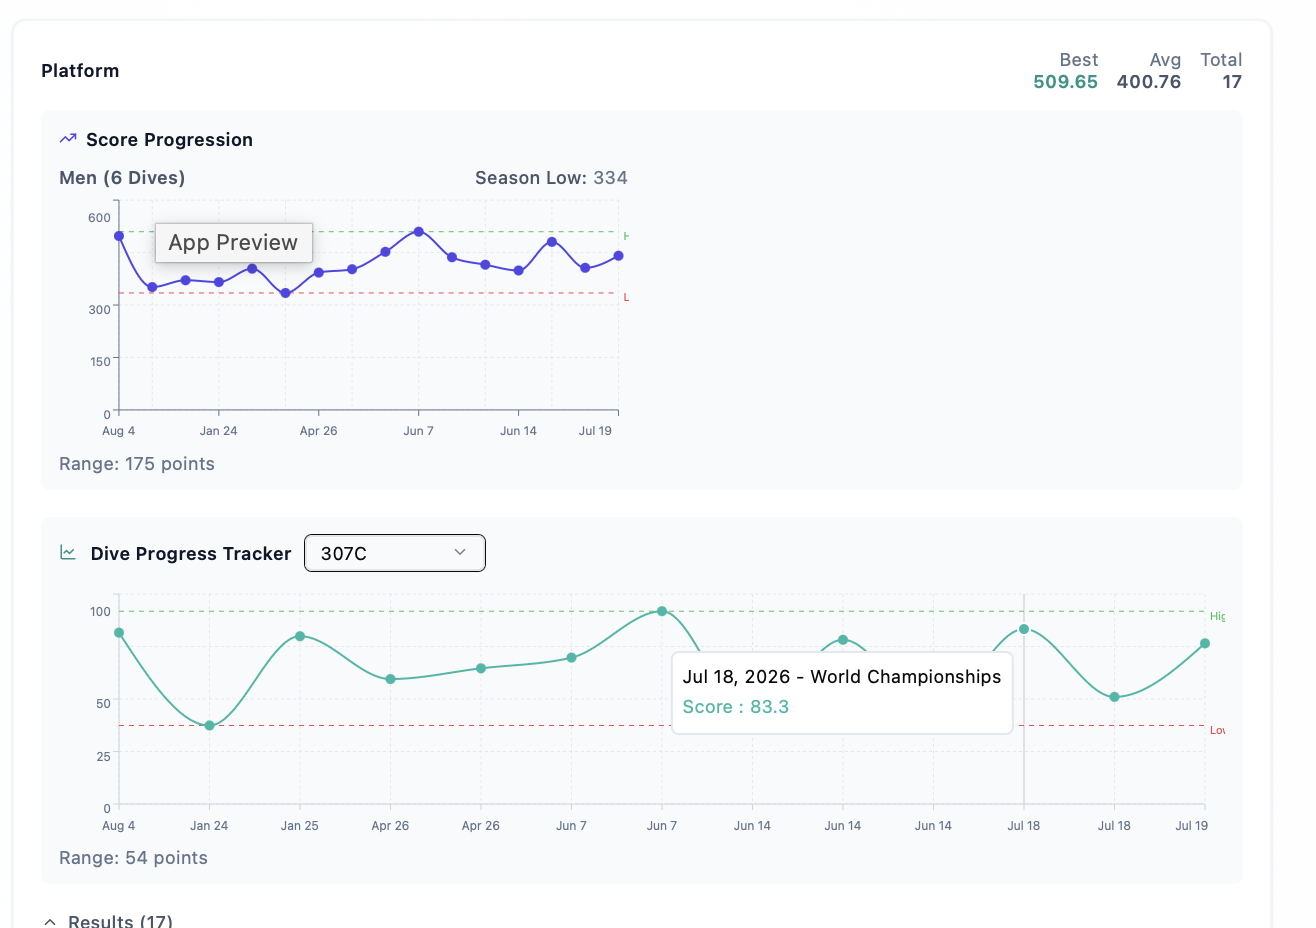This screenshot has height=928, width=1316.
Task: Click the Jun 7 peak point at 100 in the dive tracker
Action: pos(662,611)
